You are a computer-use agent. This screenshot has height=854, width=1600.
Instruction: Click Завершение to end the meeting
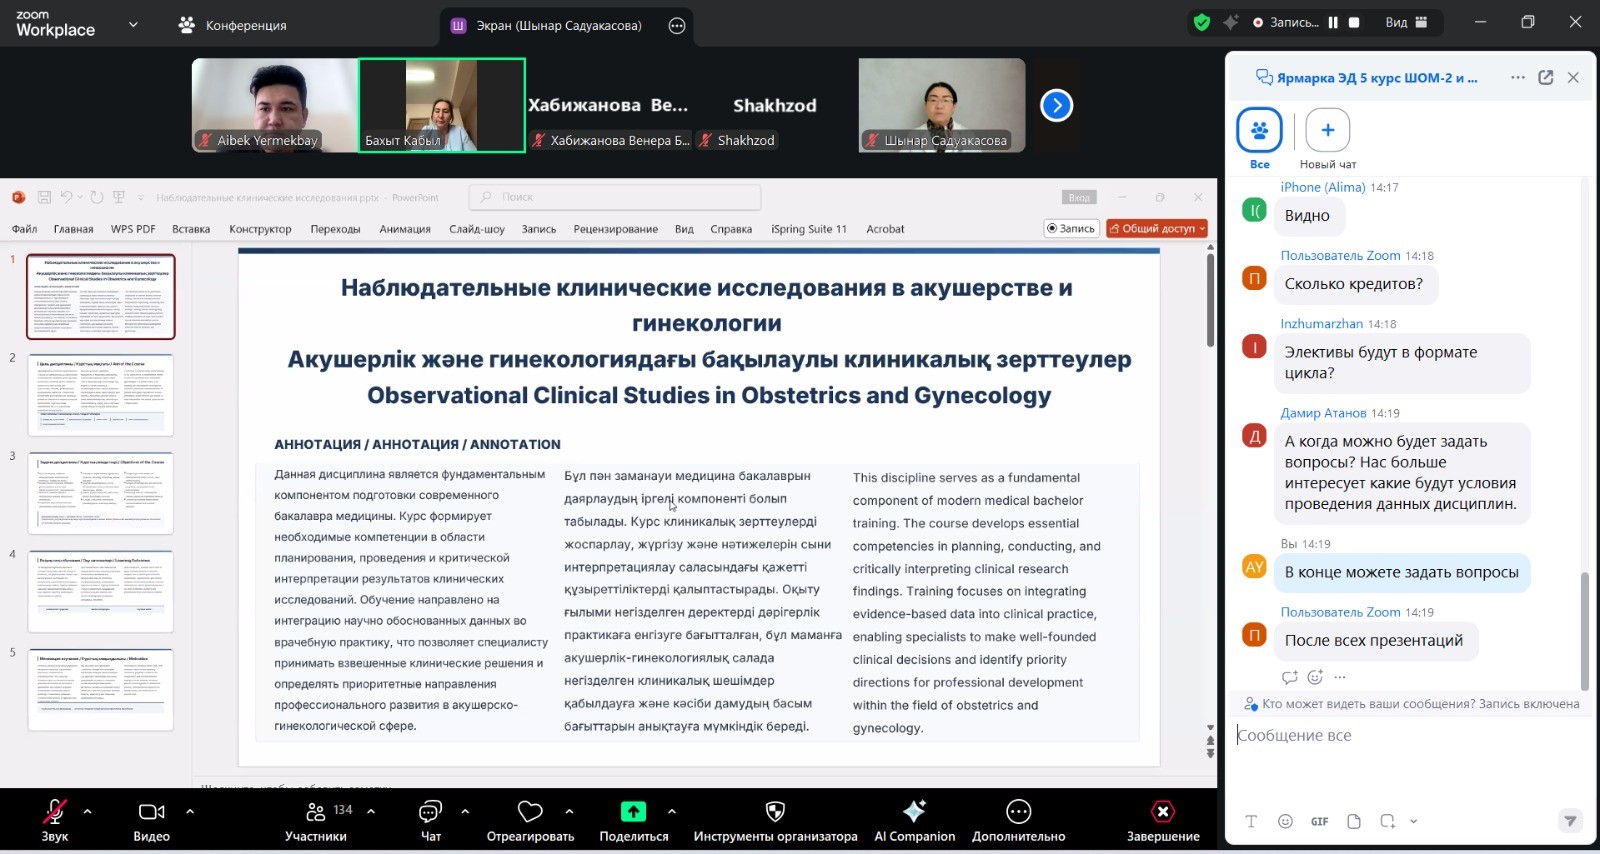1162,820
